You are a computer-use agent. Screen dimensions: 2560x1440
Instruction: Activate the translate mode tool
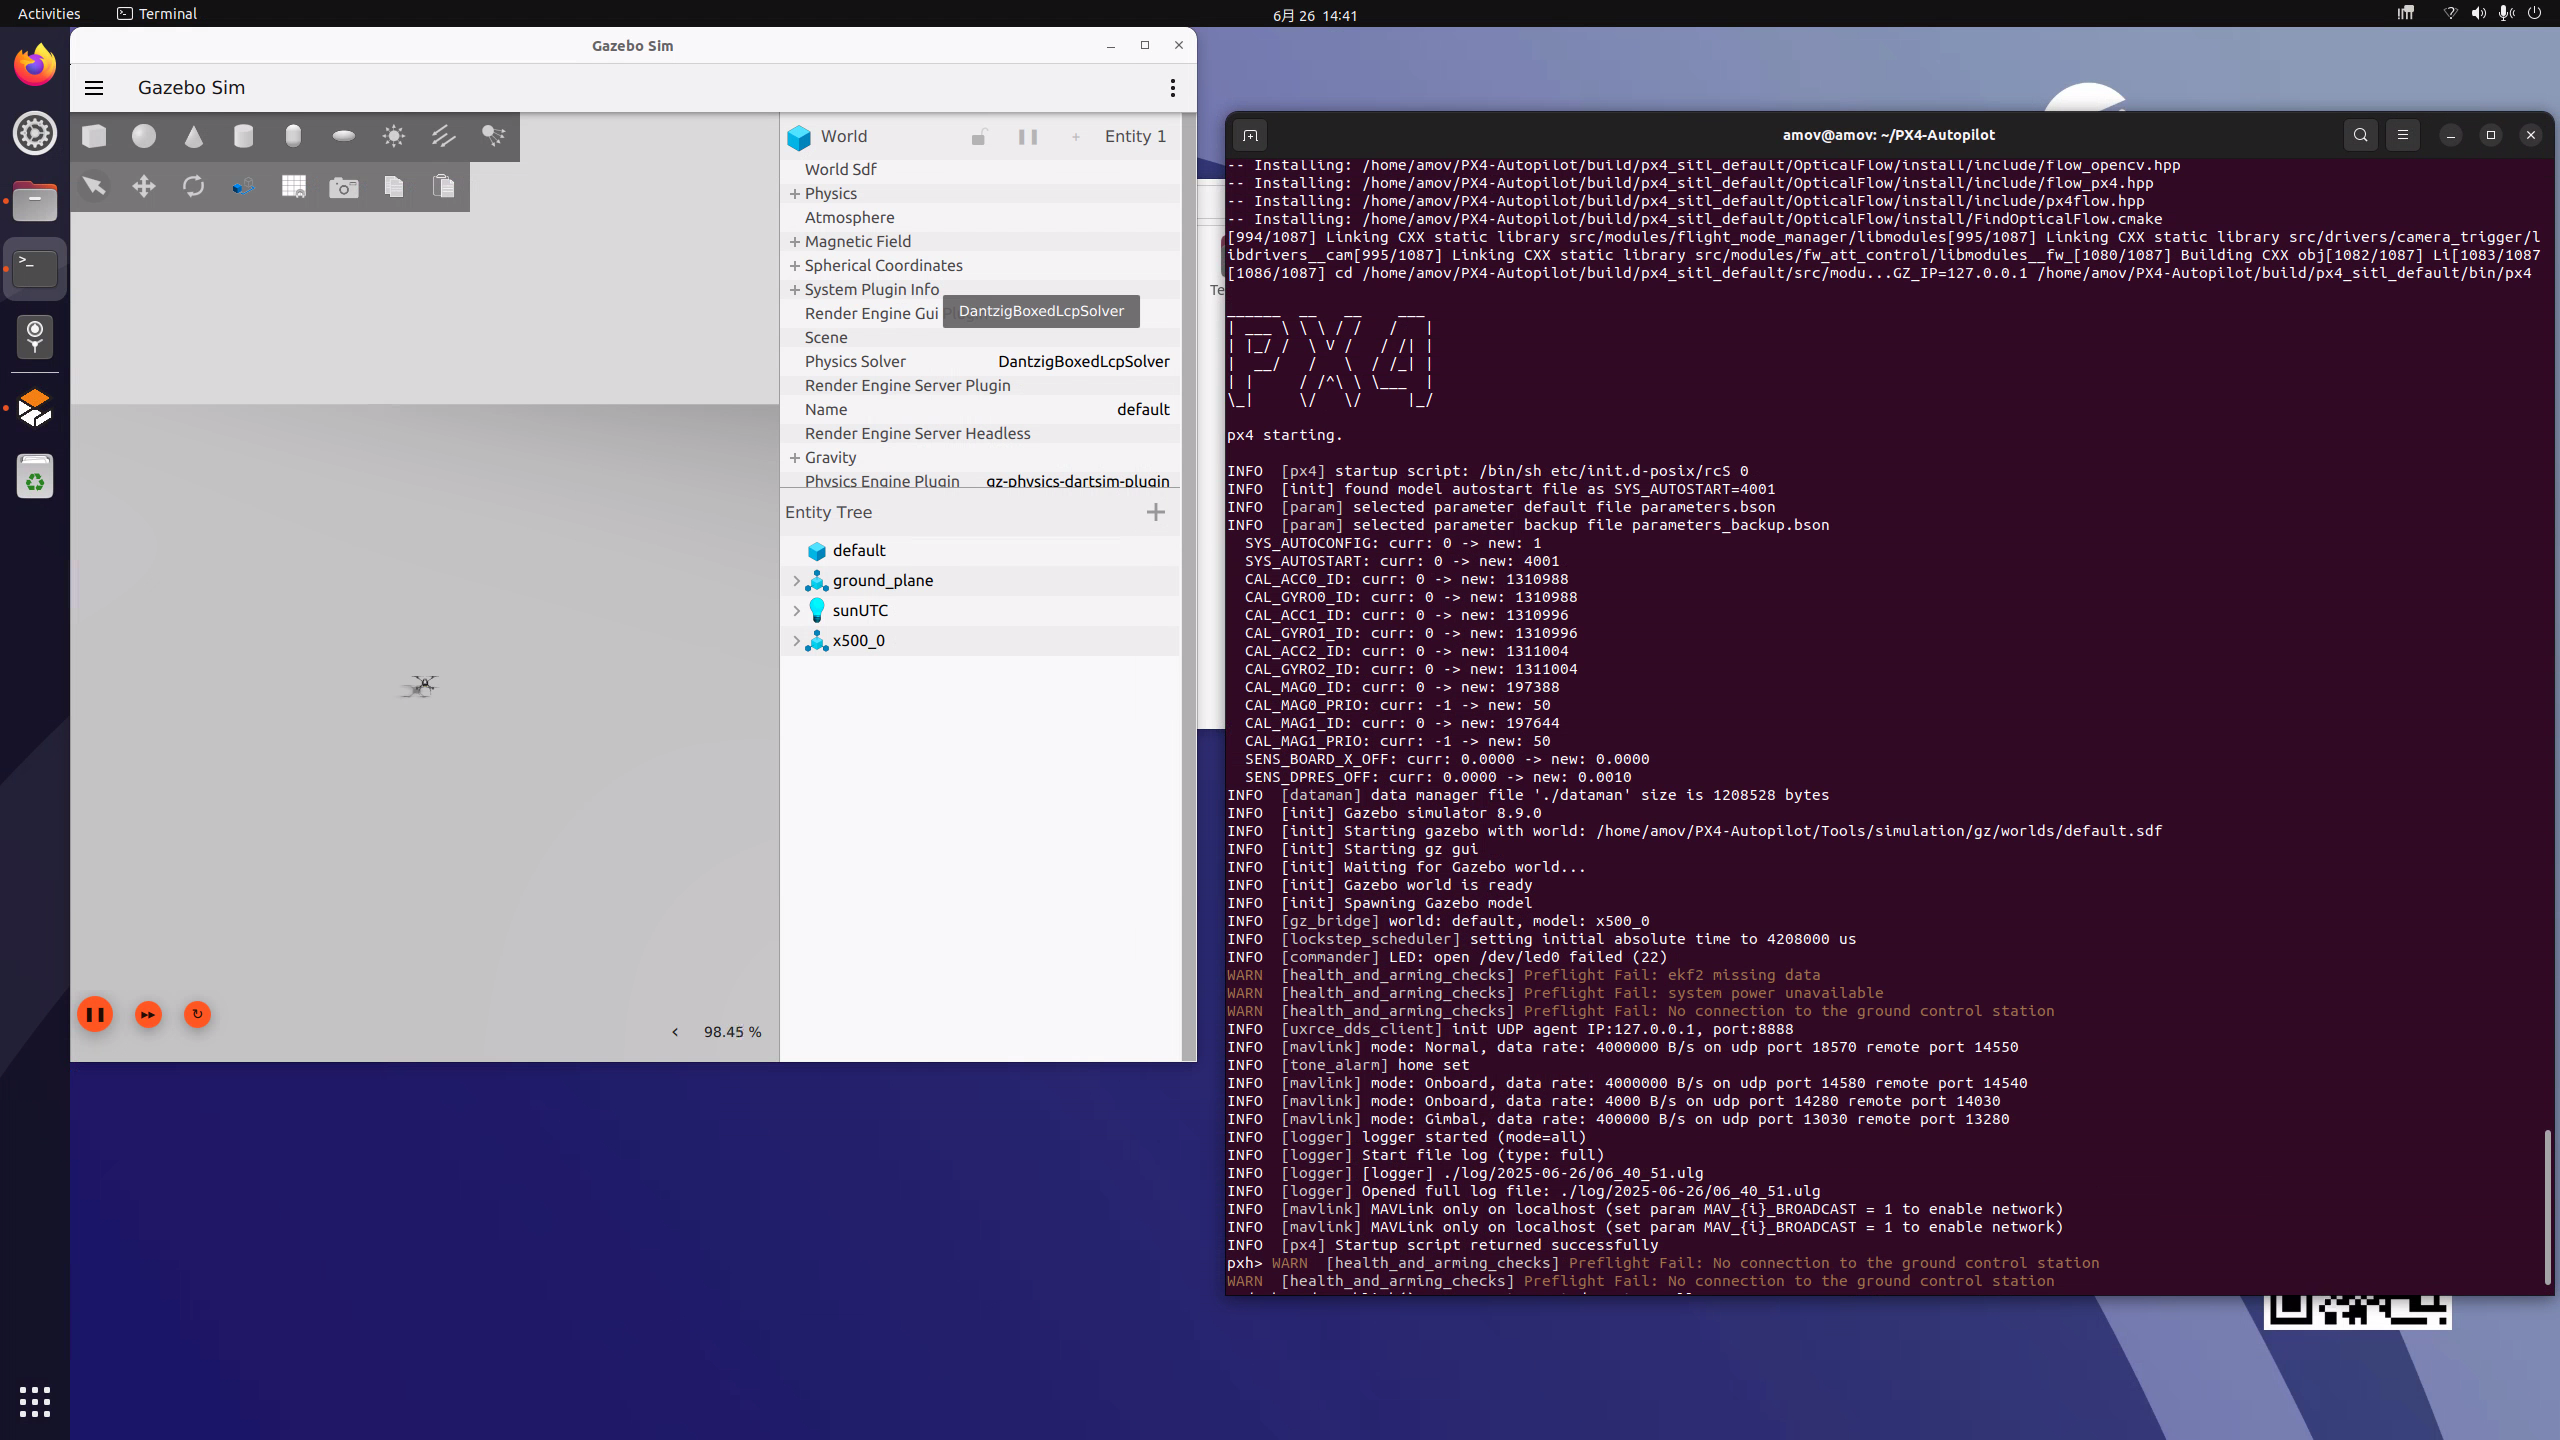coord(144,186)
